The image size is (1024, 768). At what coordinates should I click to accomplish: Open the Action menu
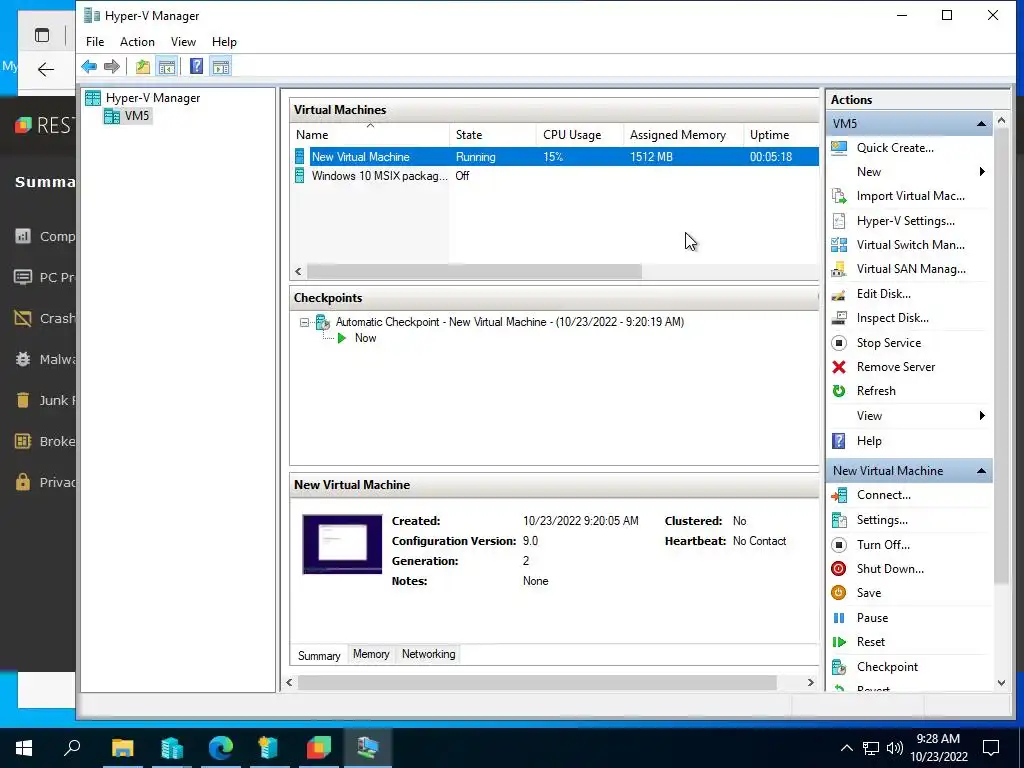click(x=137, y=42)
